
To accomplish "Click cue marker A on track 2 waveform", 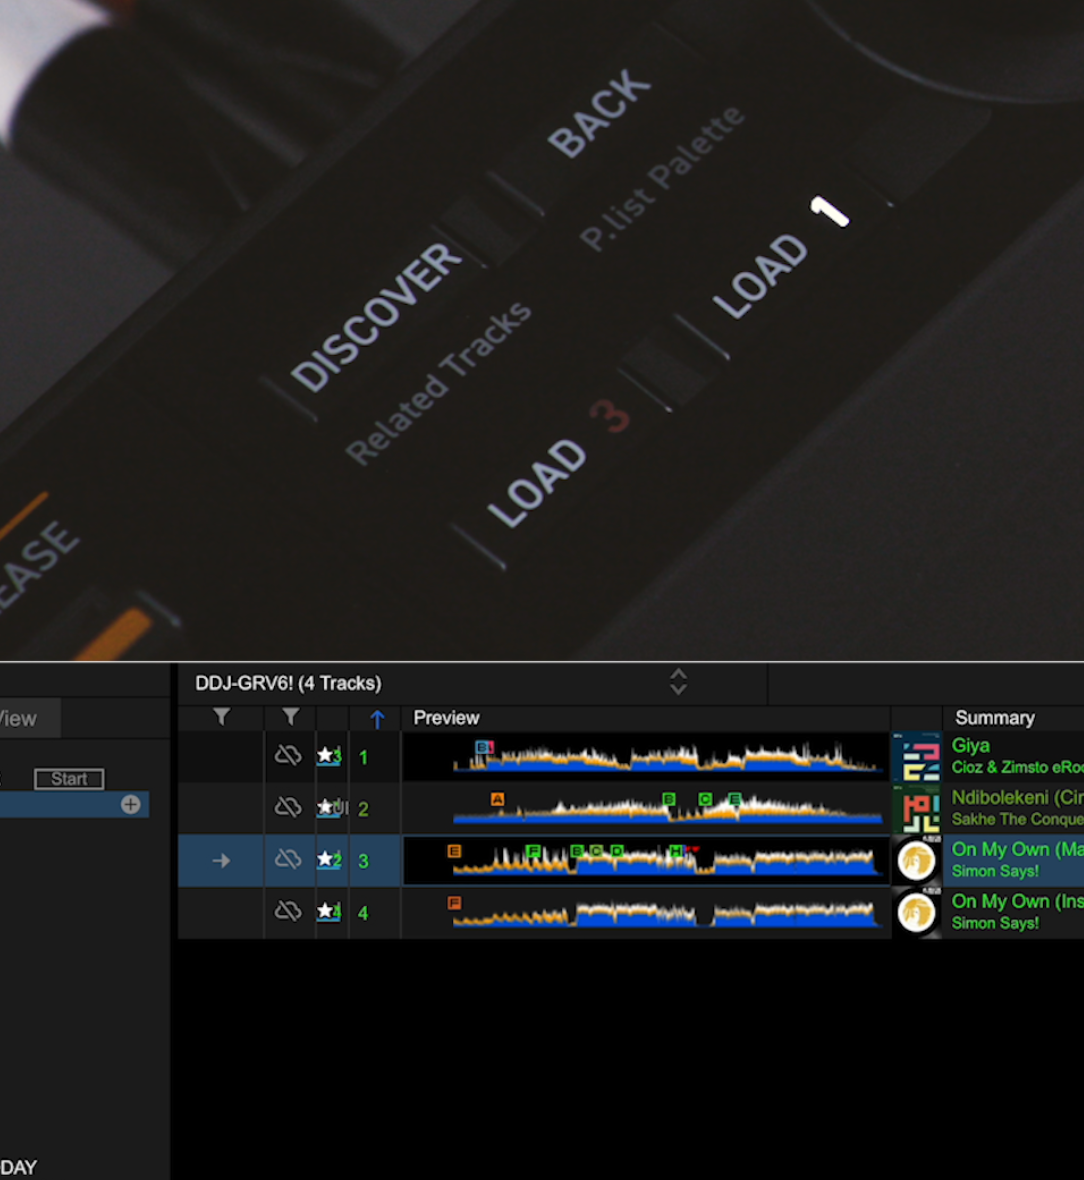I will pyautogui.click(x=497, y=799).
